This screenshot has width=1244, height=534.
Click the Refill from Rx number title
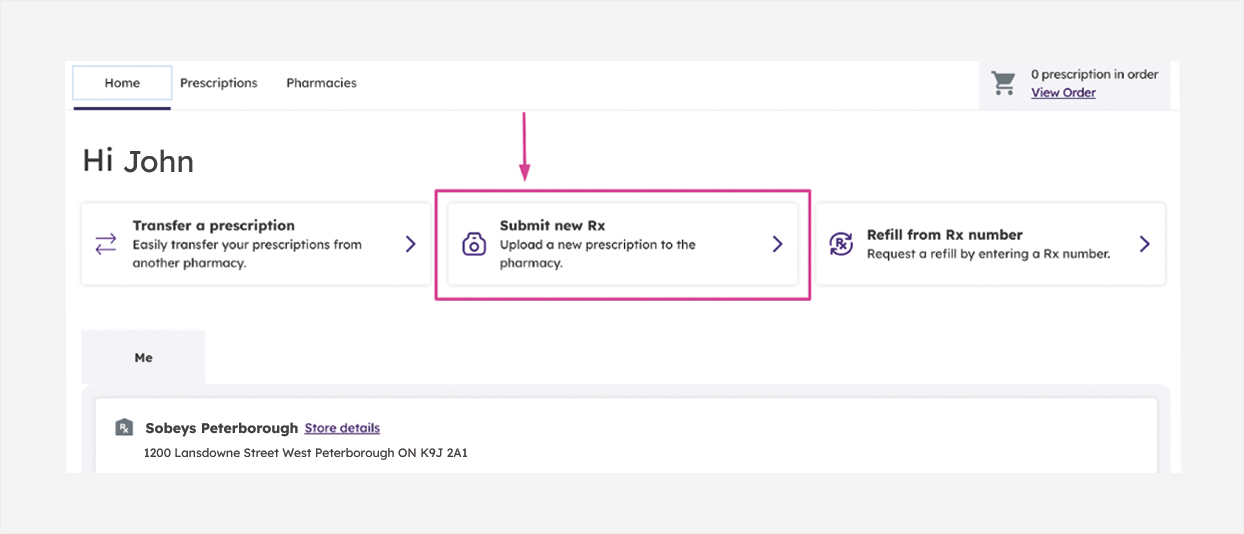[944, 235]
